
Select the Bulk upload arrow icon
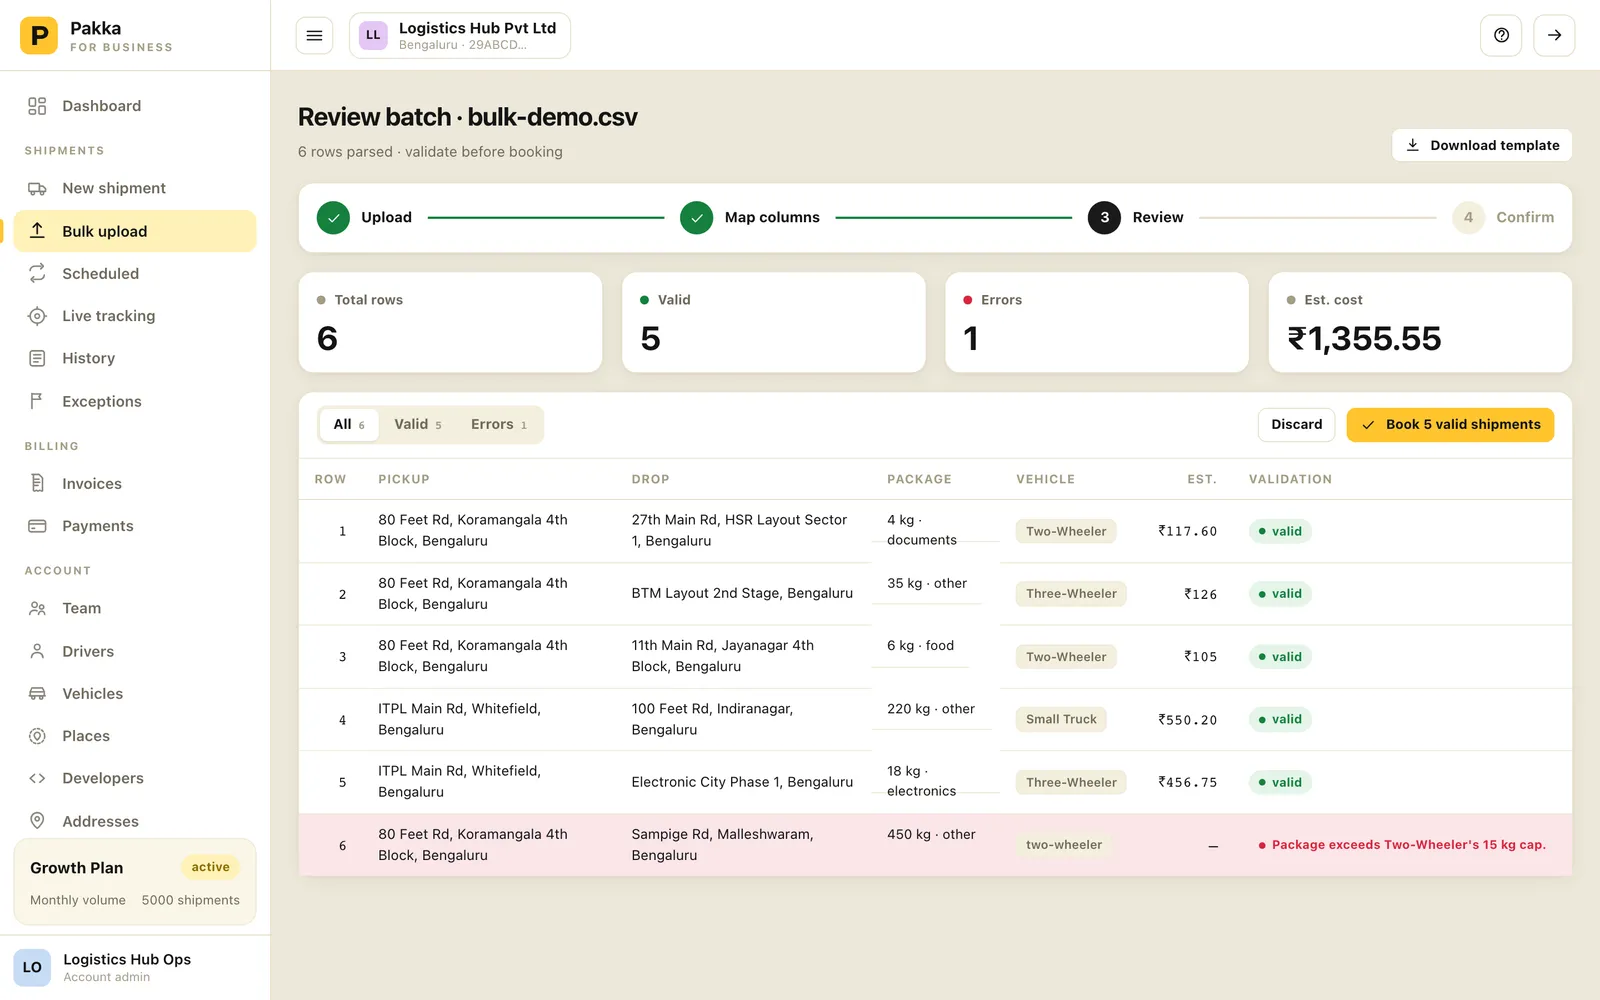coord(37,231)
